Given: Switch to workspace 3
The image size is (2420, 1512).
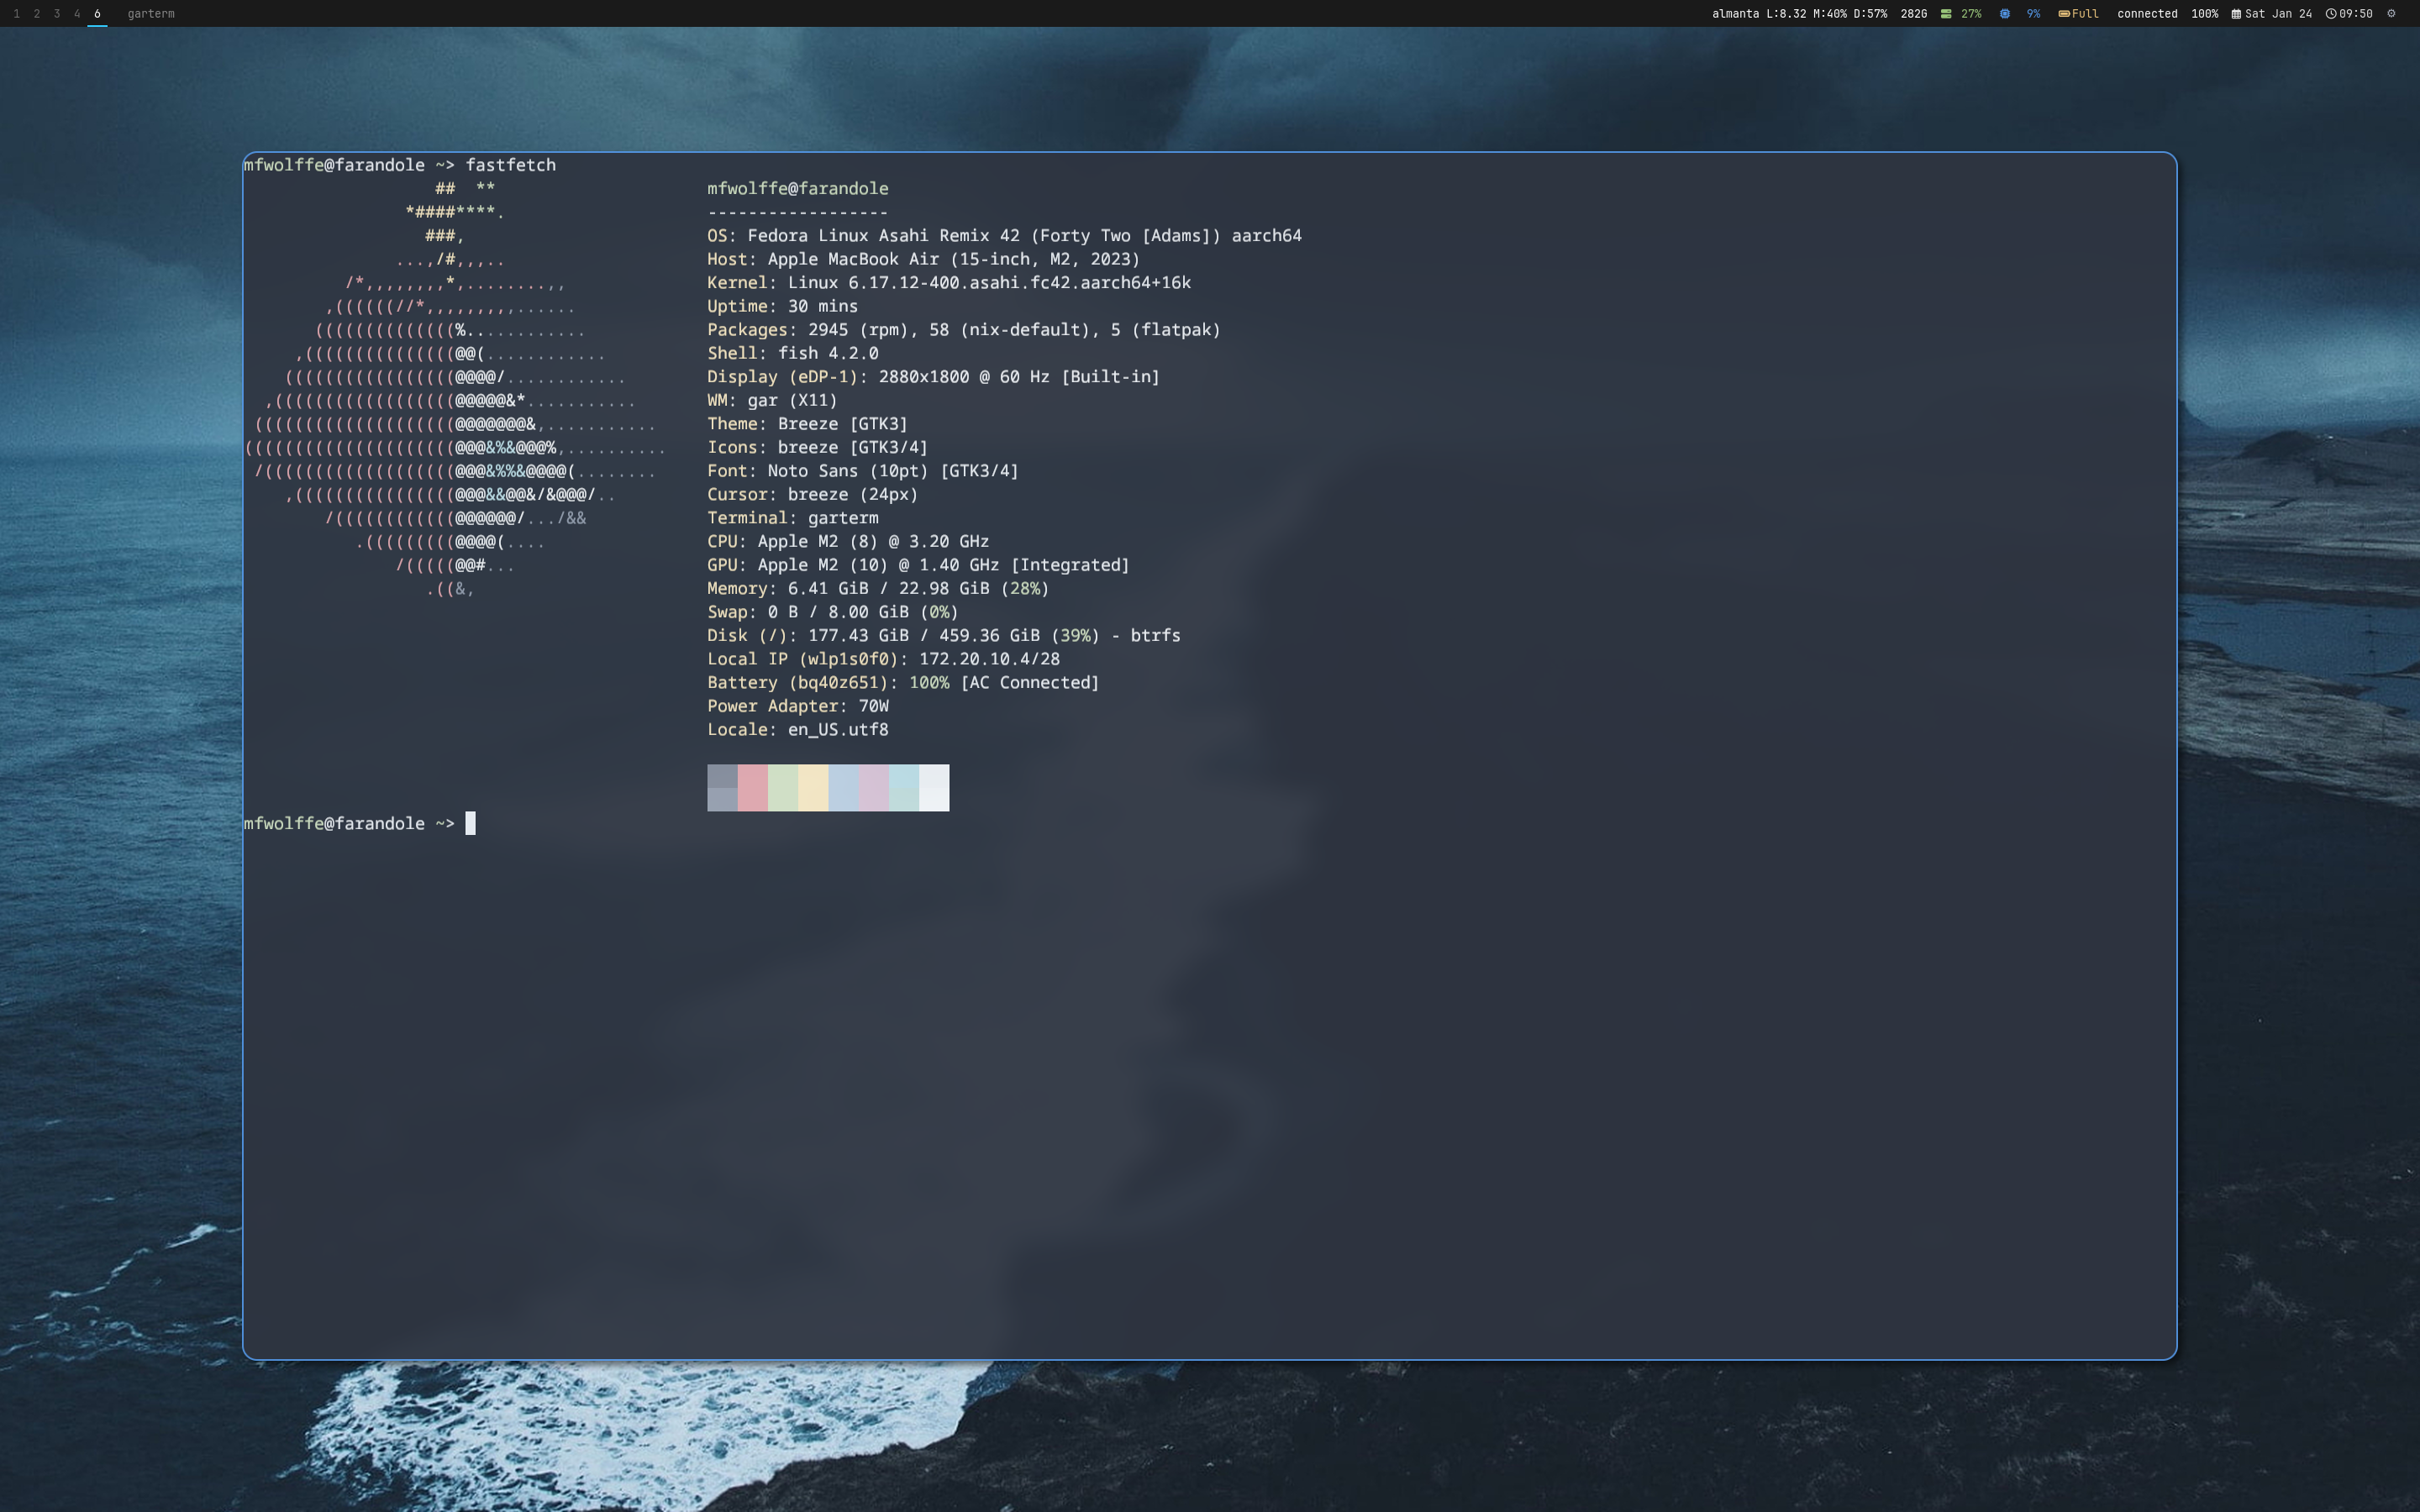Looking at the screenshot, I should click(57, 14).
